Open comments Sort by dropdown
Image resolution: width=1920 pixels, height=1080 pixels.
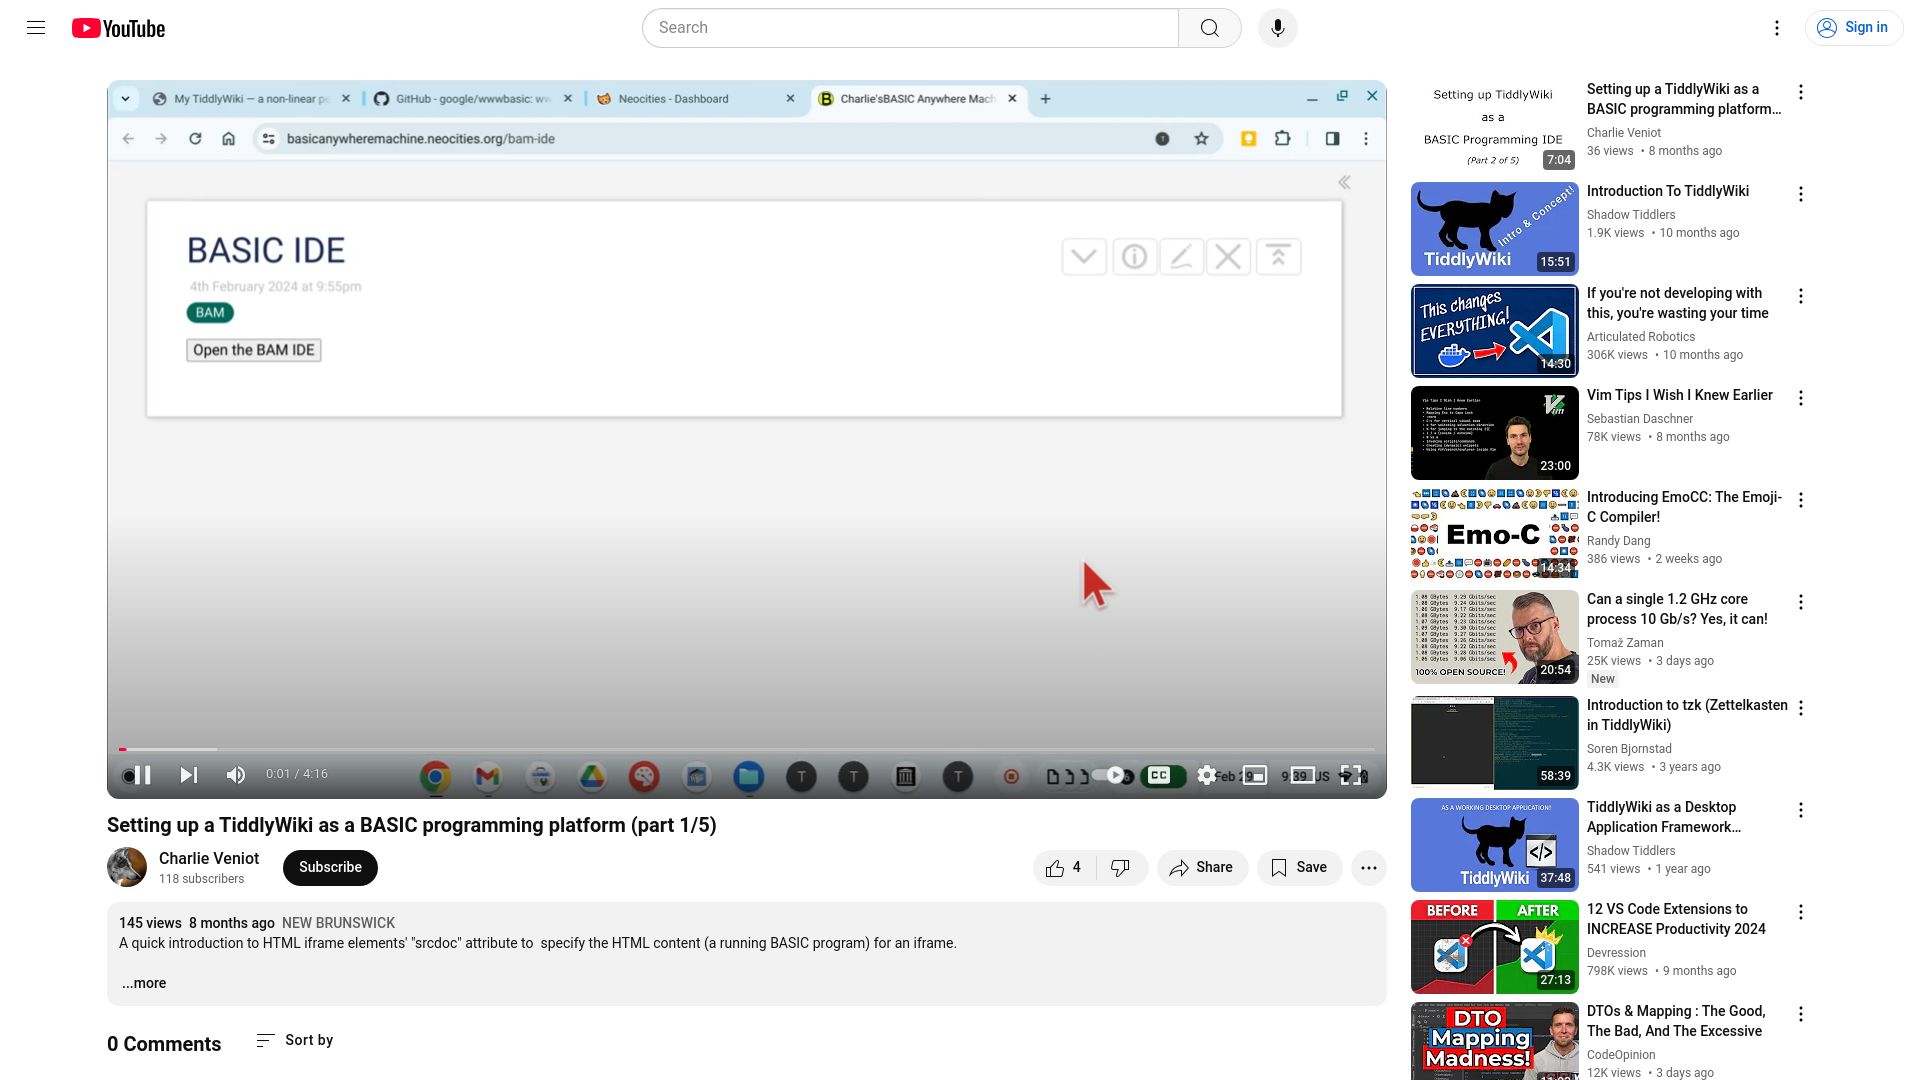[x=294, y=1041]
